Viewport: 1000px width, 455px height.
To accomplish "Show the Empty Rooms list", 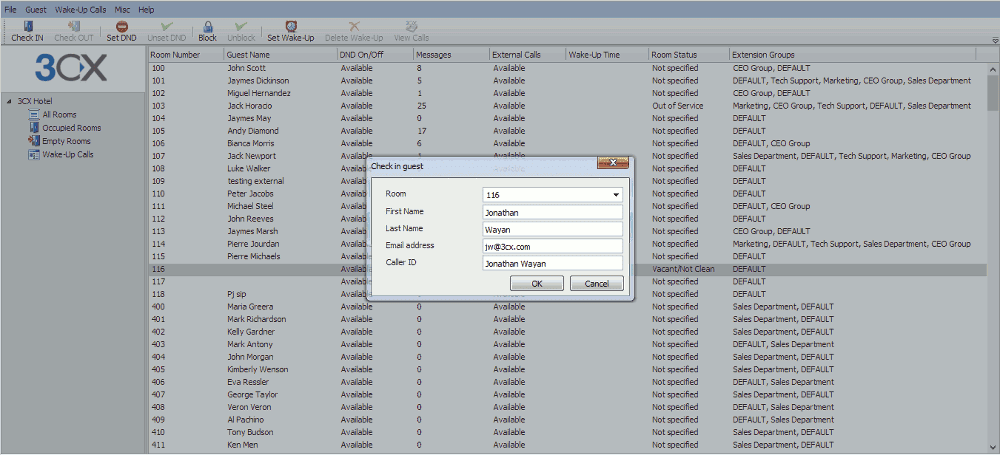I will click(x=65, y=141).
